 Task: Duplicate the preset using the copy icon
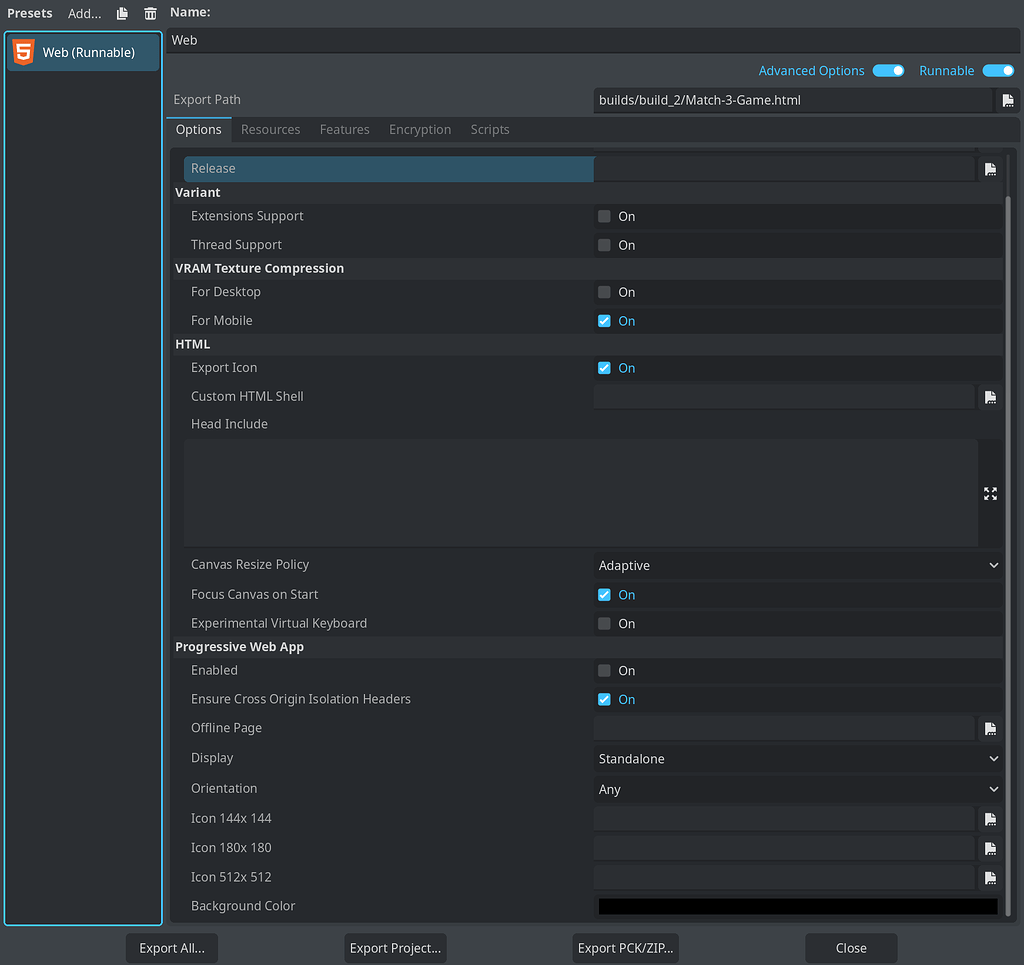[x=121, y=13]
